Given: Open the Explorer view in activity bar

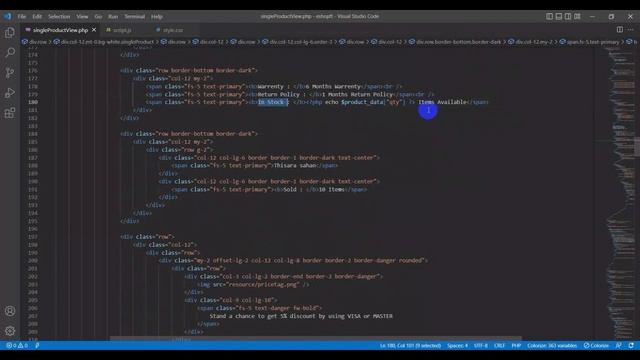Looking at the screenshot, I should (x=10, y=33).
